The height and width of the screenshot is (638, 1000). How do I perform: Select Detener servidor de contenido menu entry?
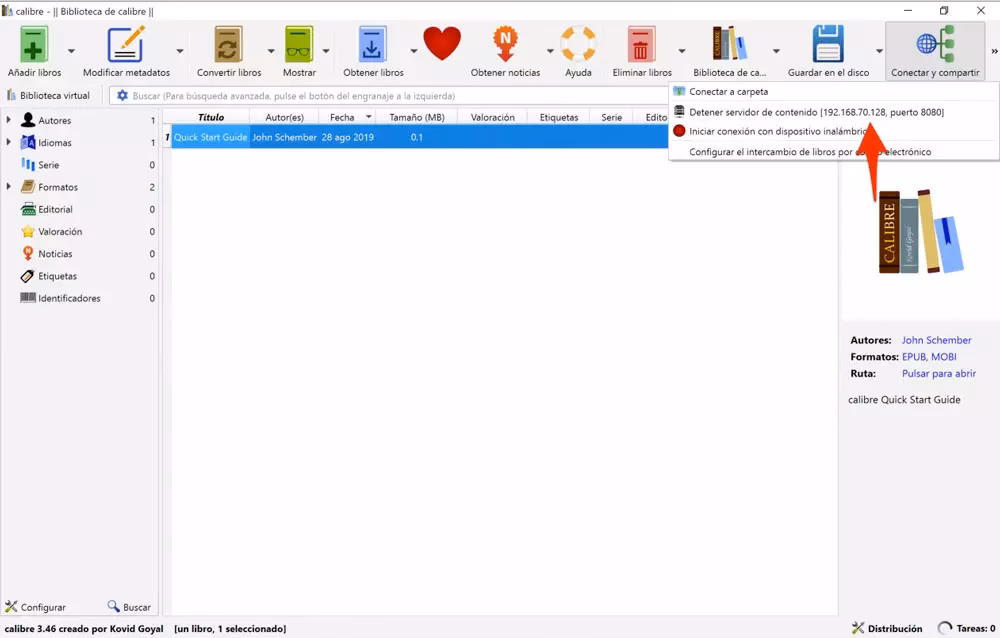tap(815, 112)
